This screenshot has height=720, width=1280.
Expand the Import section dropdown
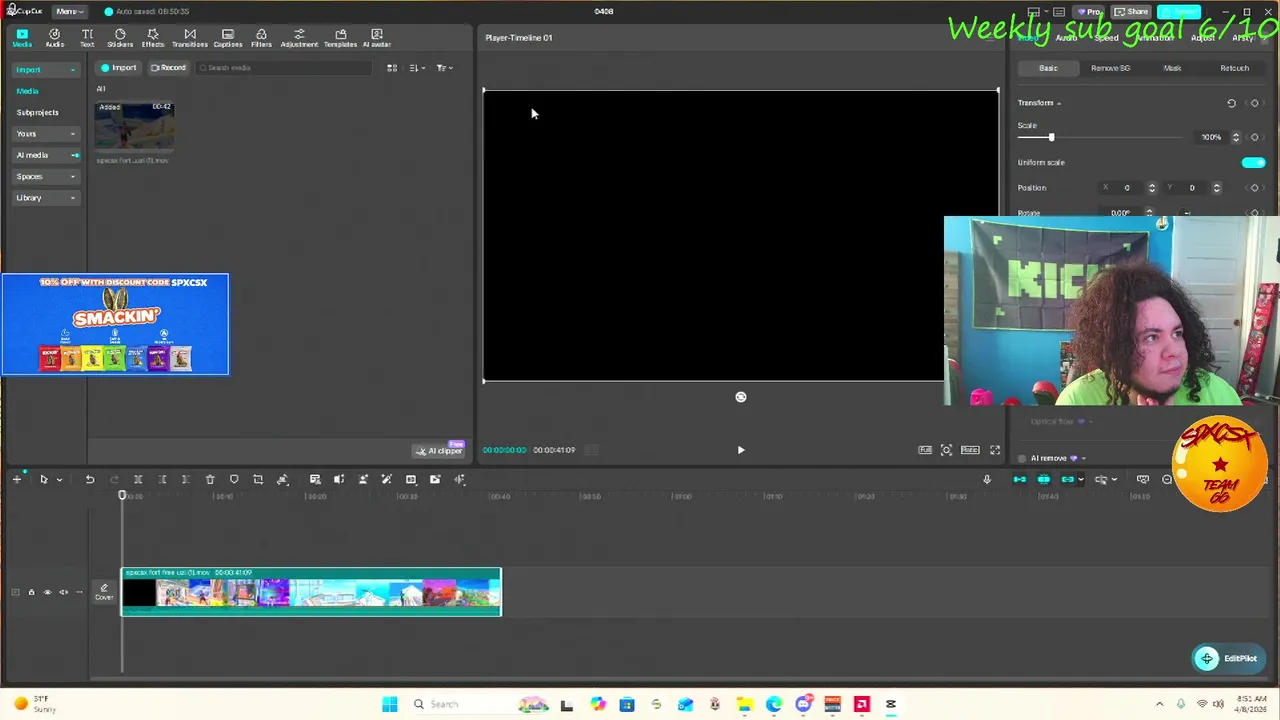(72, 70)
